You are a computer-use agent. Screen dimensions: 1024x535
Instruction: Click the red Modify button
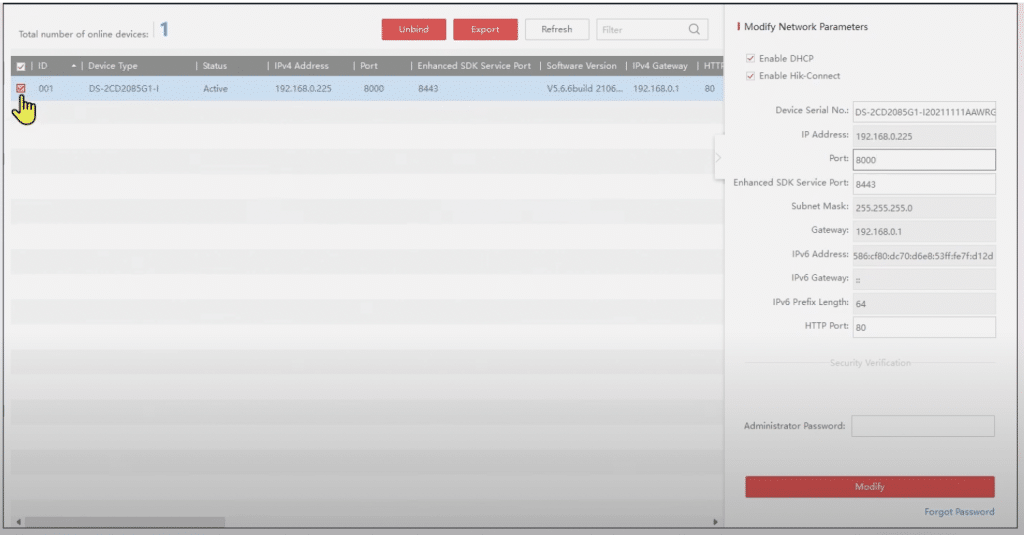tap(869, 487)
